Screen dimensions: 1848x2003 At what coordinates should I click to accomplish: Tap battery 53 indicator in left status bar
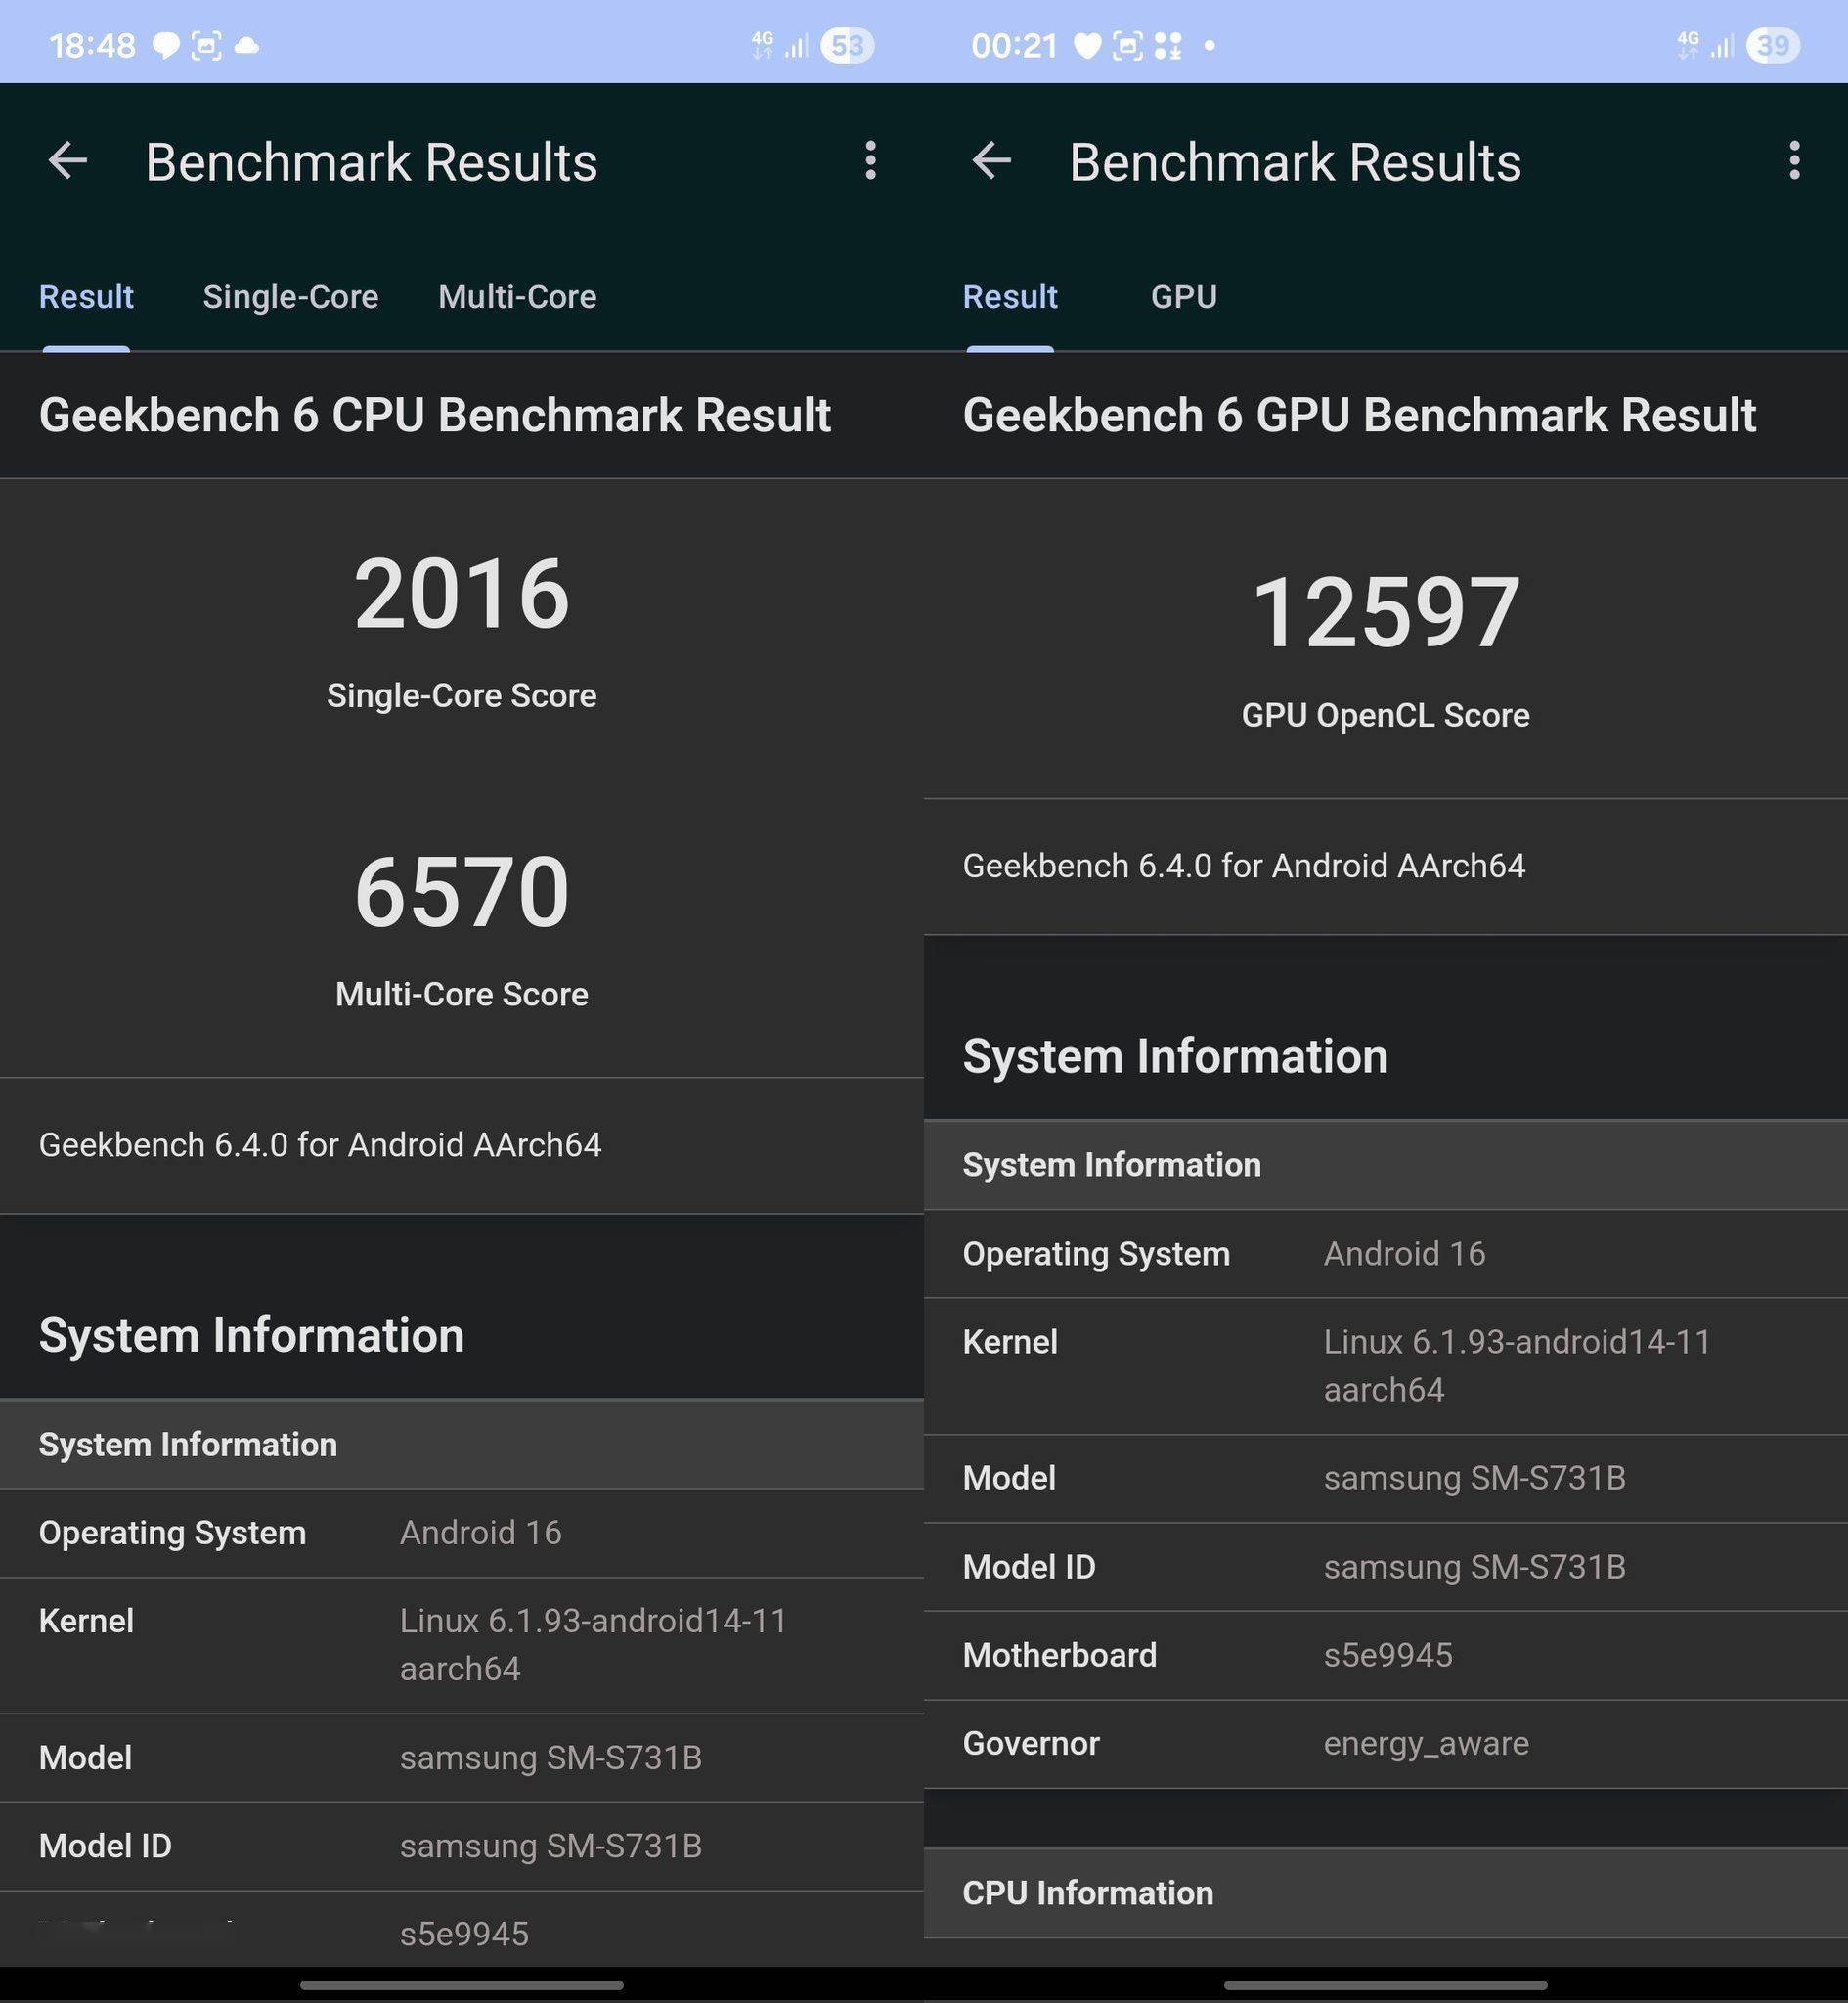point(848,46)
